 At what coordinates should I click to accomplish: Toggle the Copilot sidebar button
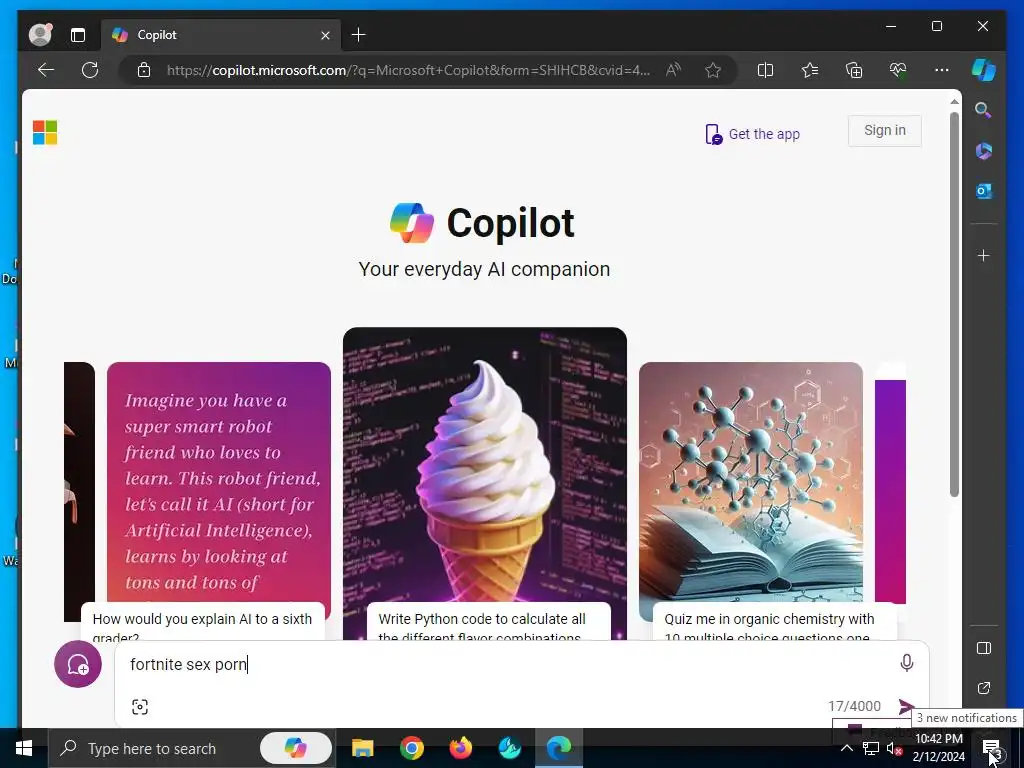984,70
